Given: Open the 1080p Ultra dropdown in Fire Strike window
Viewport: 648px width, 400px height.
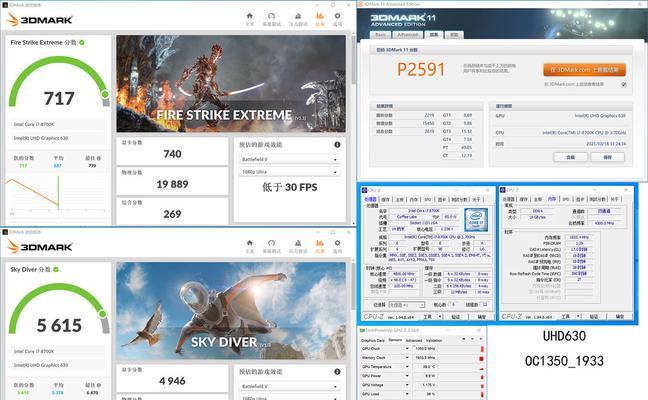Looking at the screenshot, I should [289, 172].
